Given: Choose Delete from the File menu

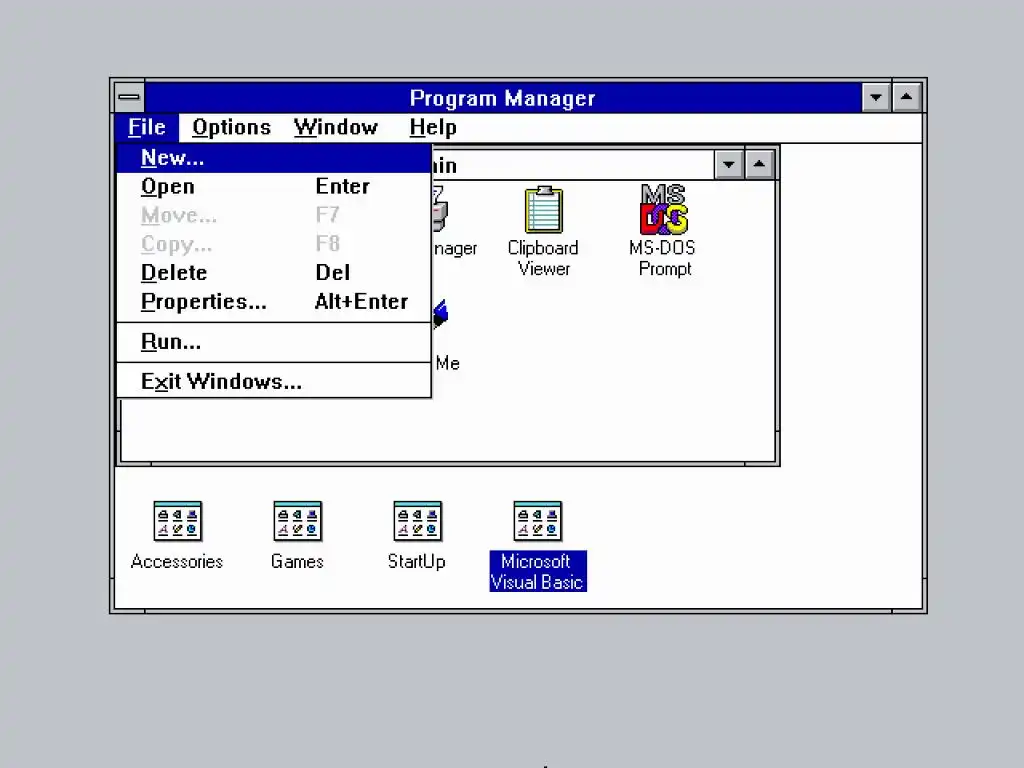Looking at the screenshot, I should coord(274,273).
